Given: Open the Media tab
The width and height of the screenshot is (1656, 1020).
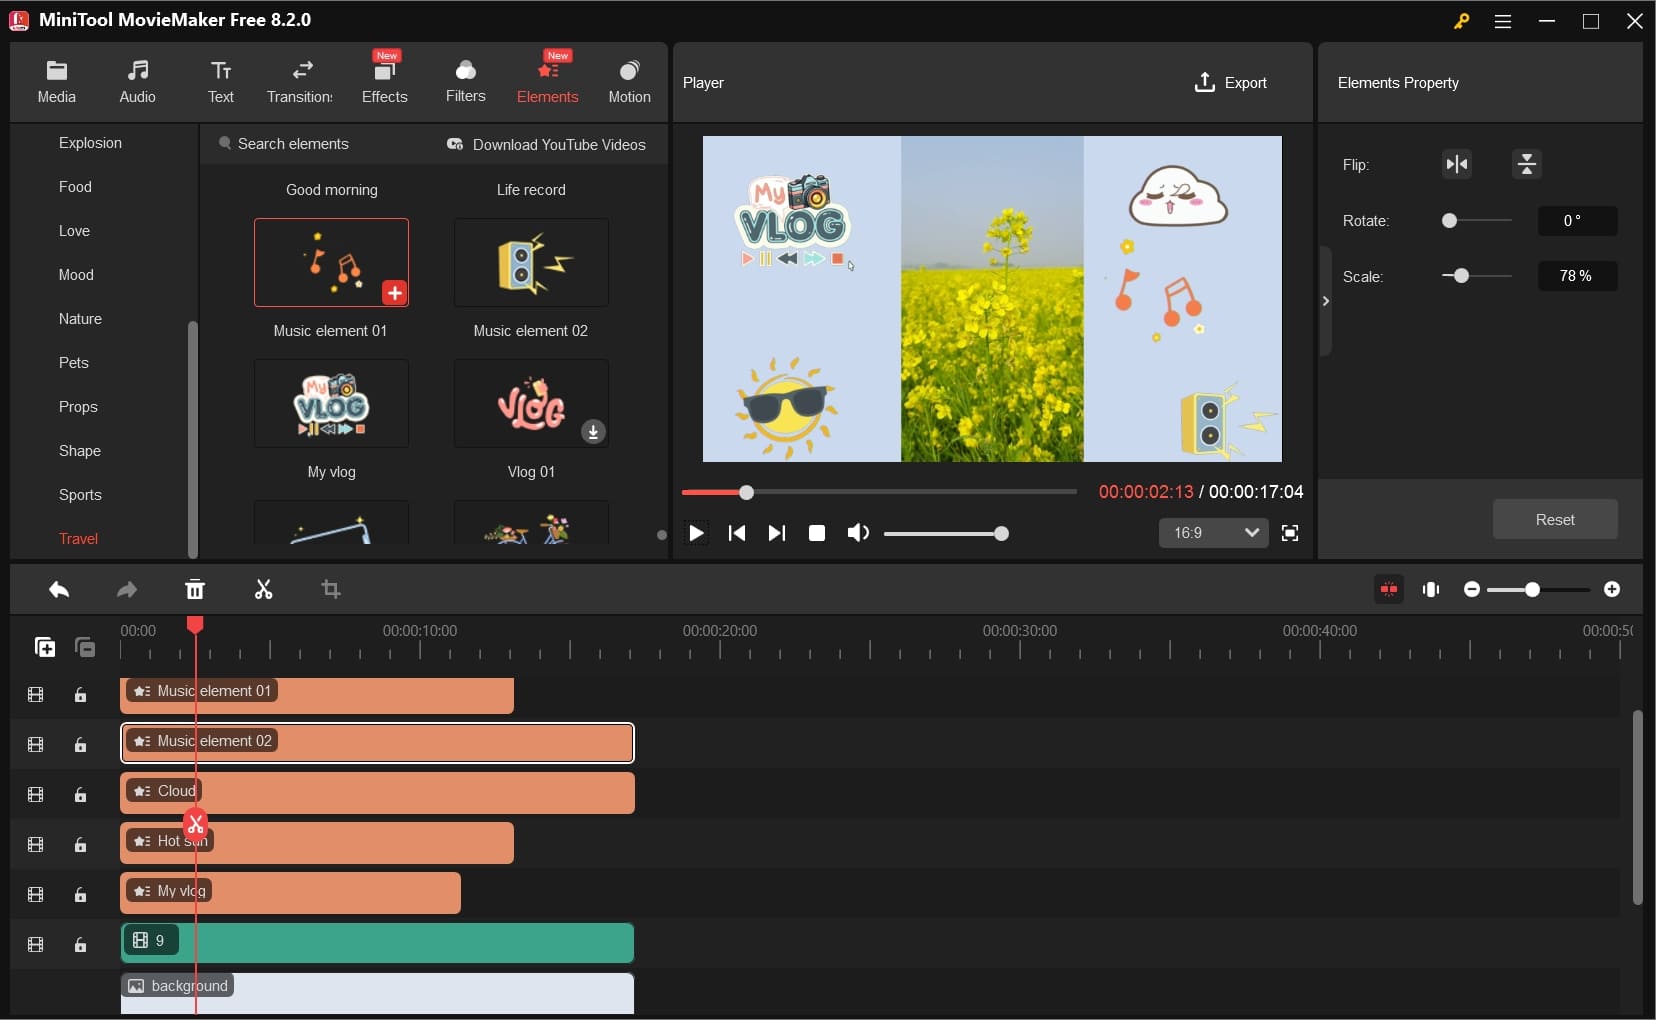Looking at the screenshot, I should coord(56,82).
